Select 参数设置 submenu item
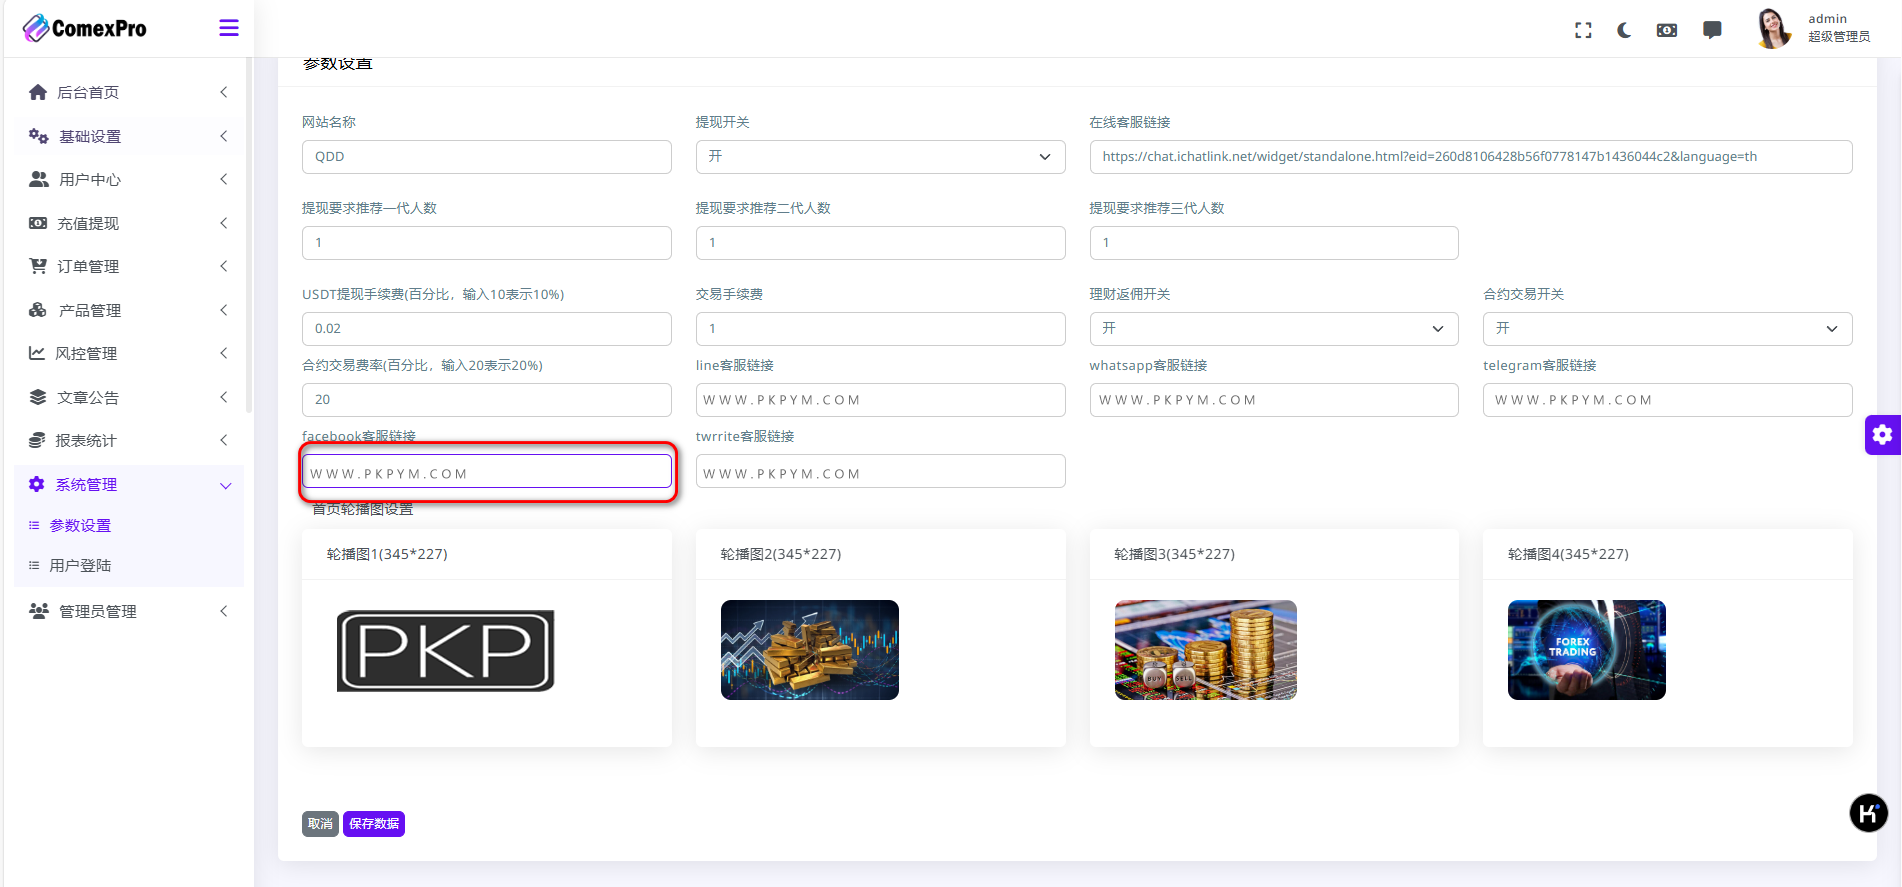 [x=80, y=525]
